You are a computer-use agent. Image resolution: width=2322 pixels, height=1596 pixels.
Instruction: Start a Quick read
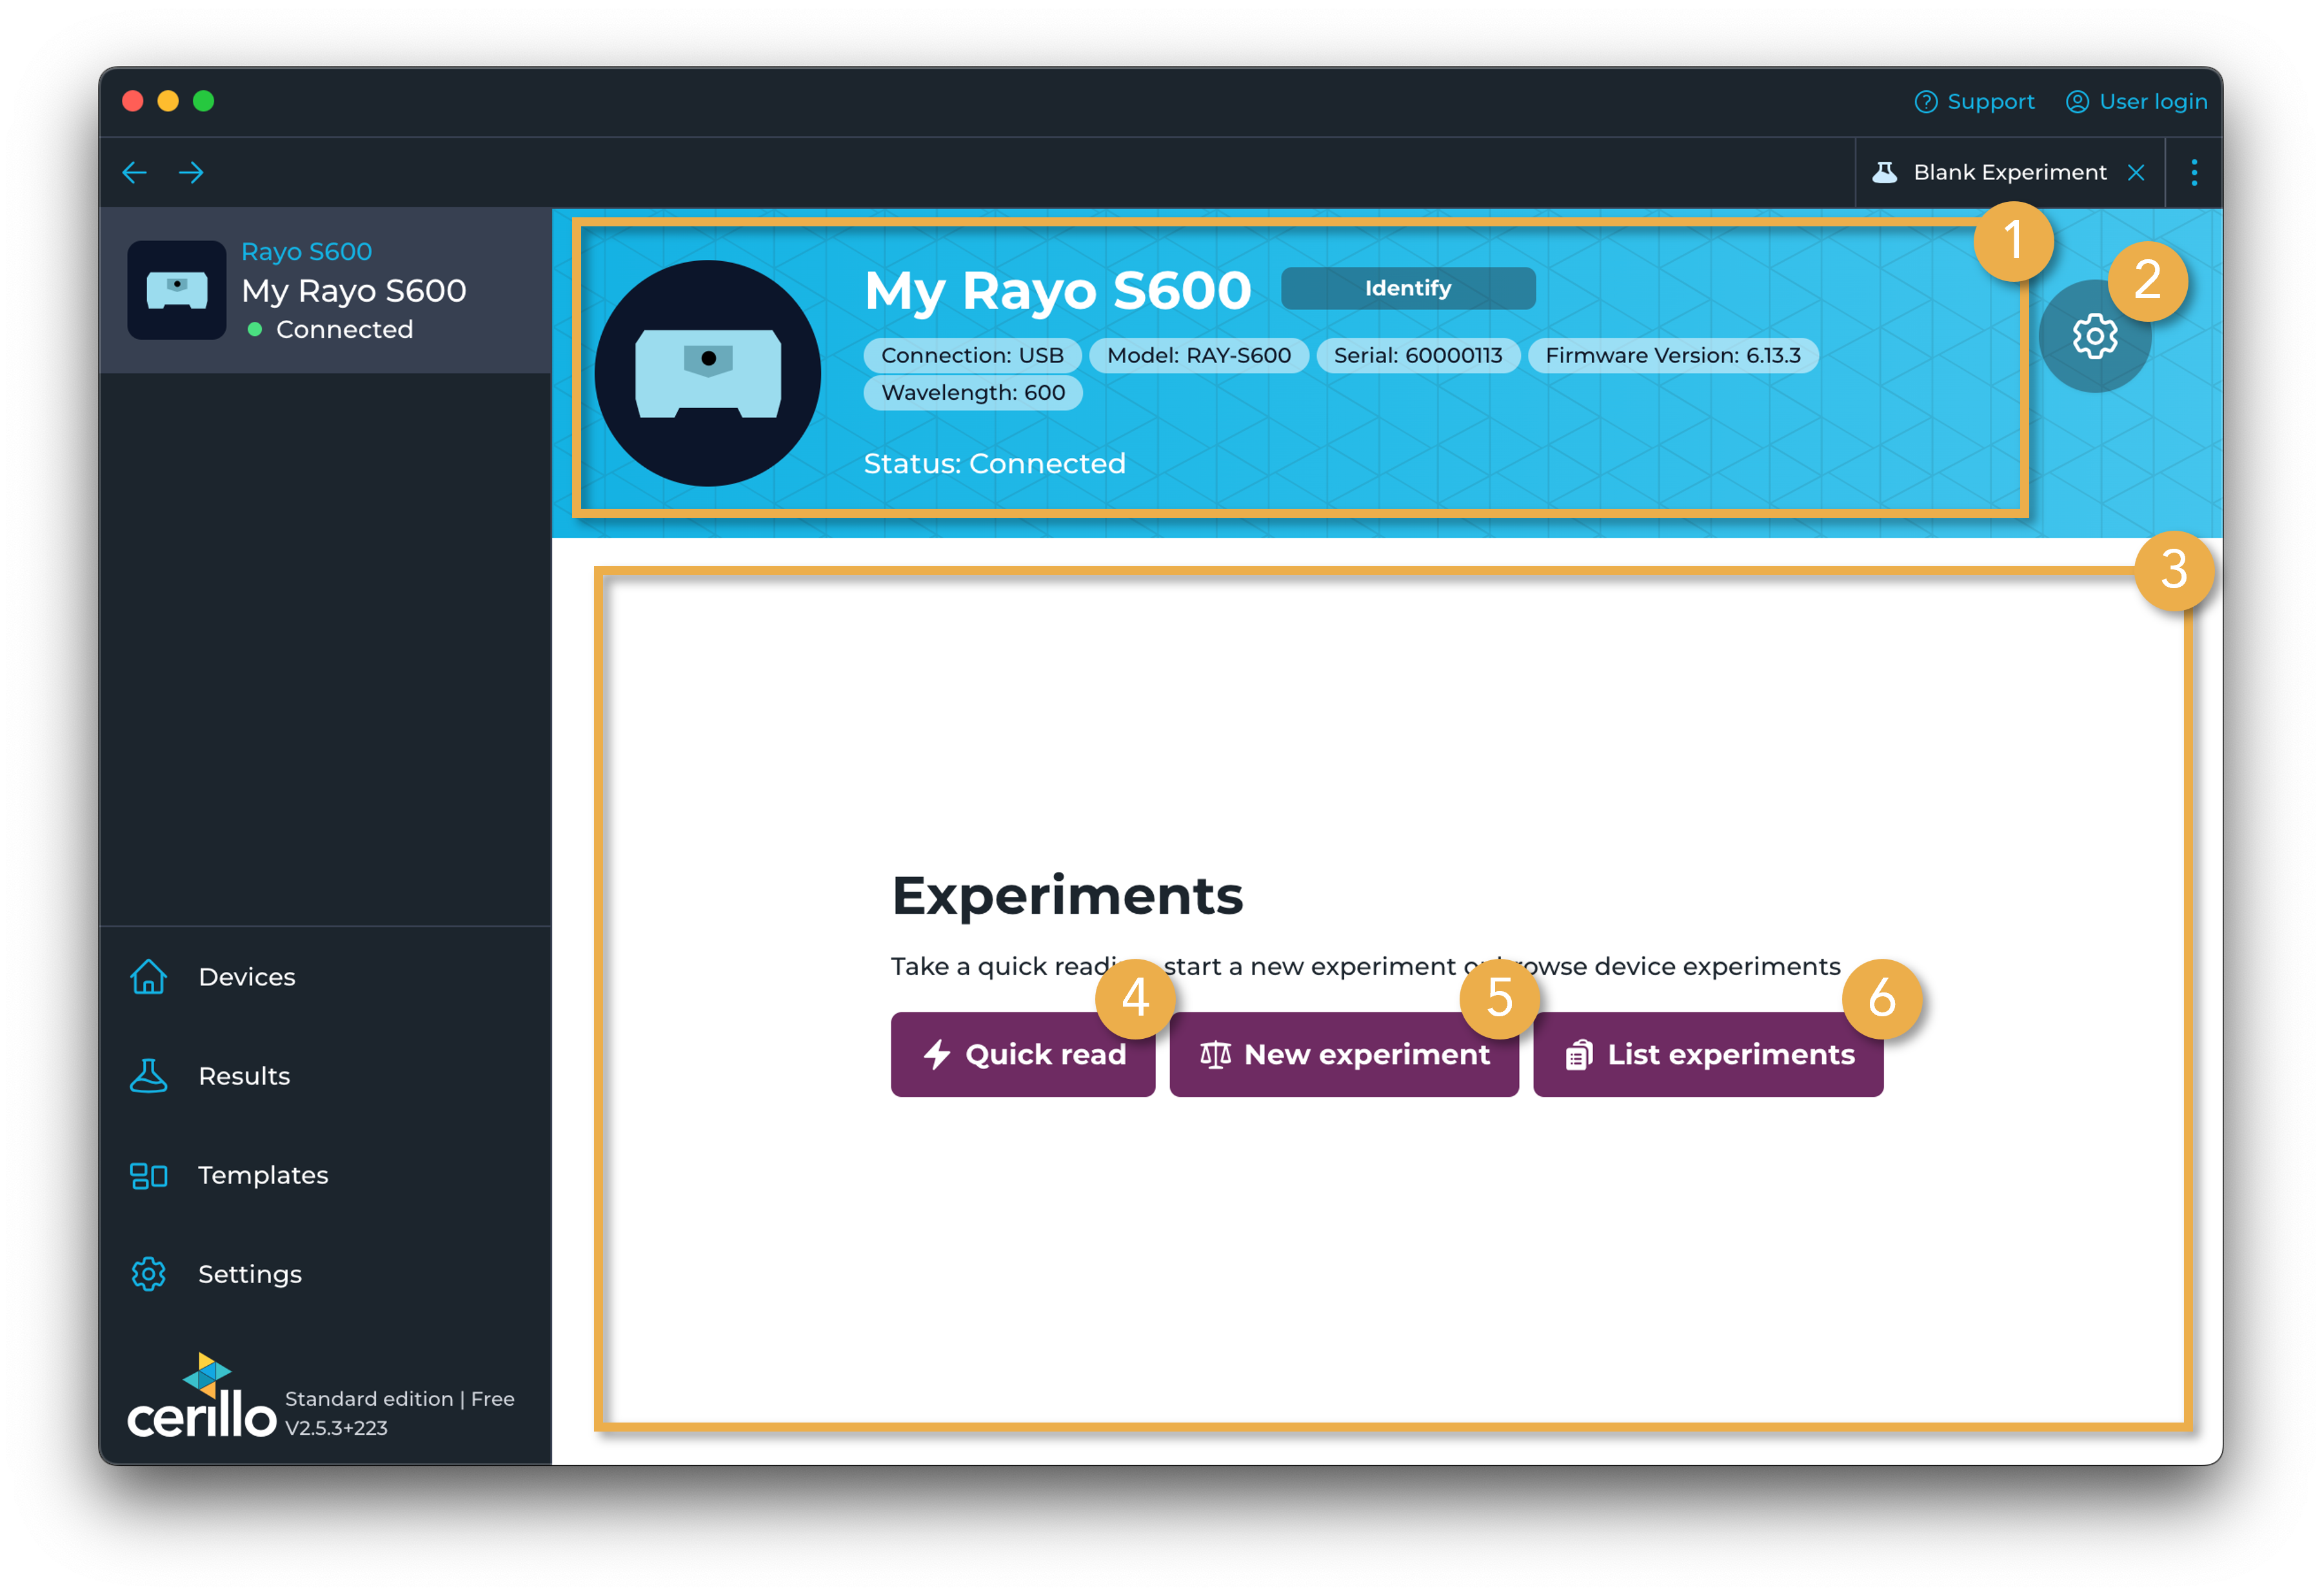1022,1055
